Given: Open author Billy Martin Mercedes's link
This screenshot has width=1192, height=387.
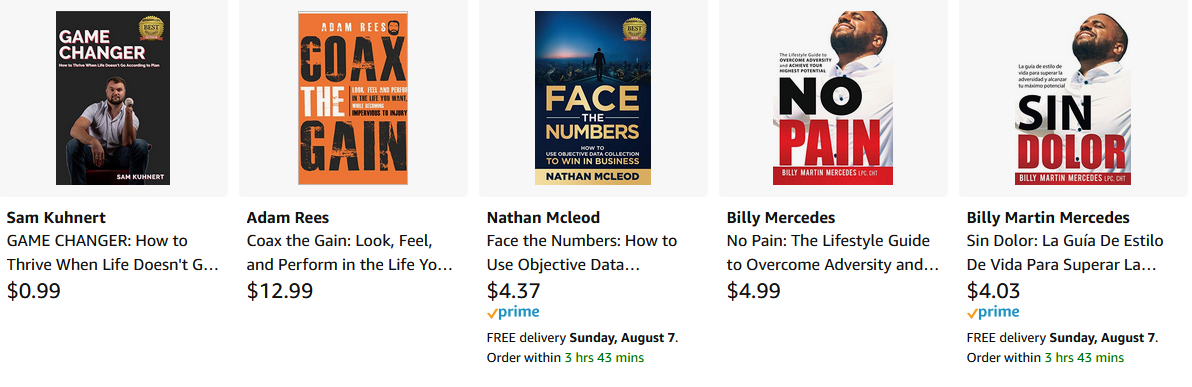Looking at the screenshot, I should 1048,217.
